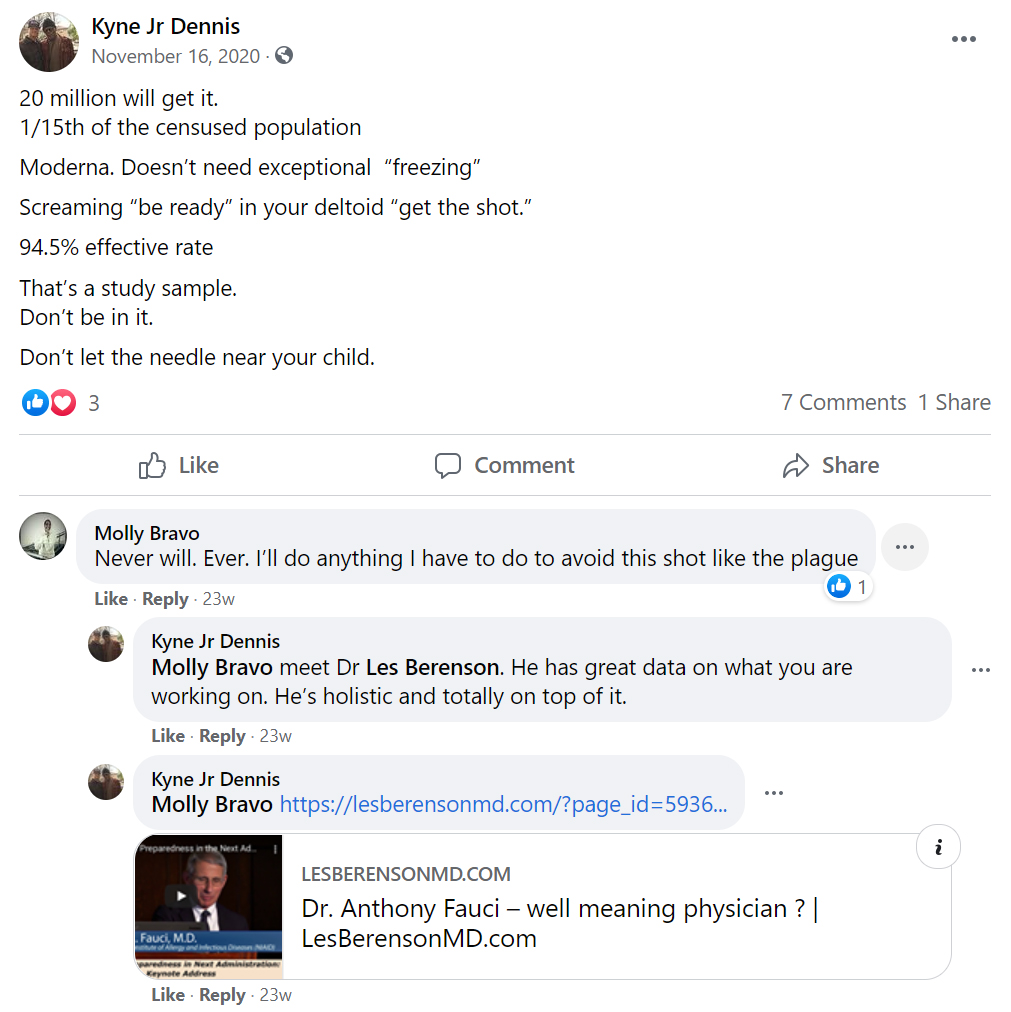Image resolution: width=1011 pixels, height=1012 pixels.
Task: Click Molly Bravo's profile avatar
Action: (x=43, y=536)
